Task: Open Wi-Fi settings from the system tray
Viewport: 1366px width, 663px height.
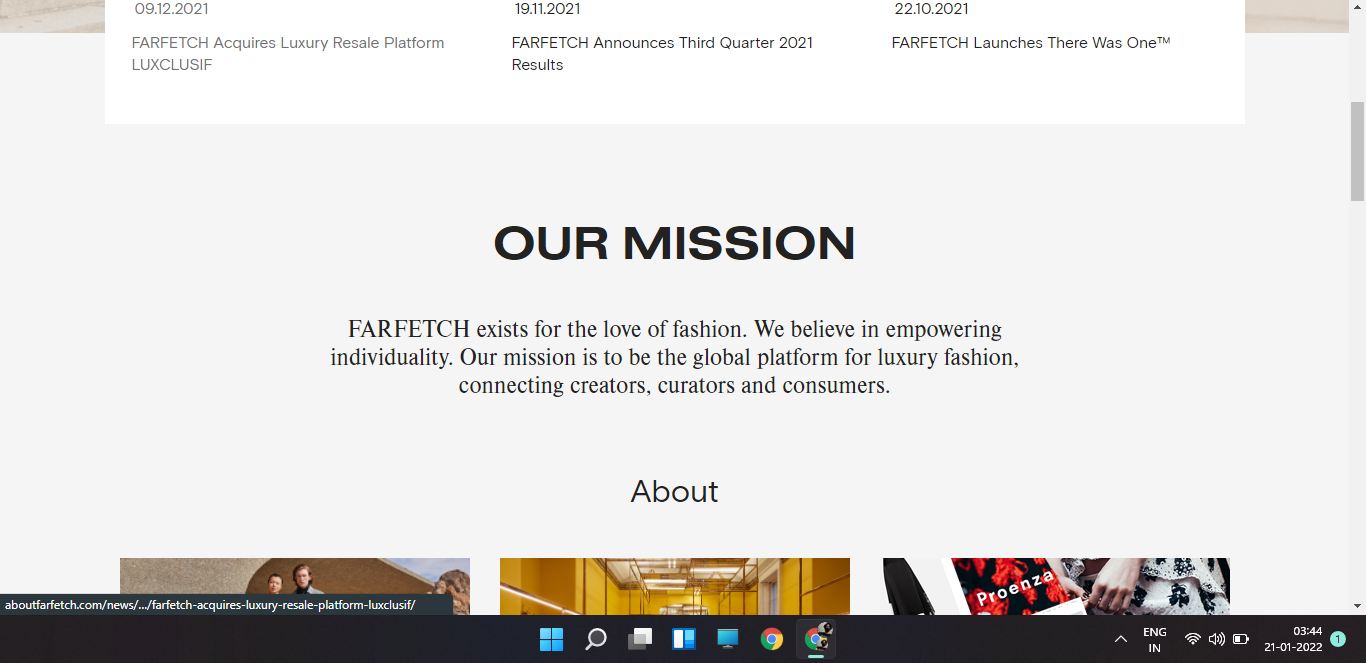Action: pos(1191,639)
